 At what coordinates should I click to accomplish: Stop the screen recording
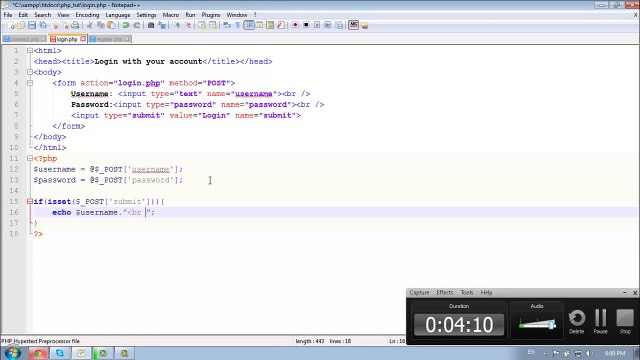pos(625,322)
